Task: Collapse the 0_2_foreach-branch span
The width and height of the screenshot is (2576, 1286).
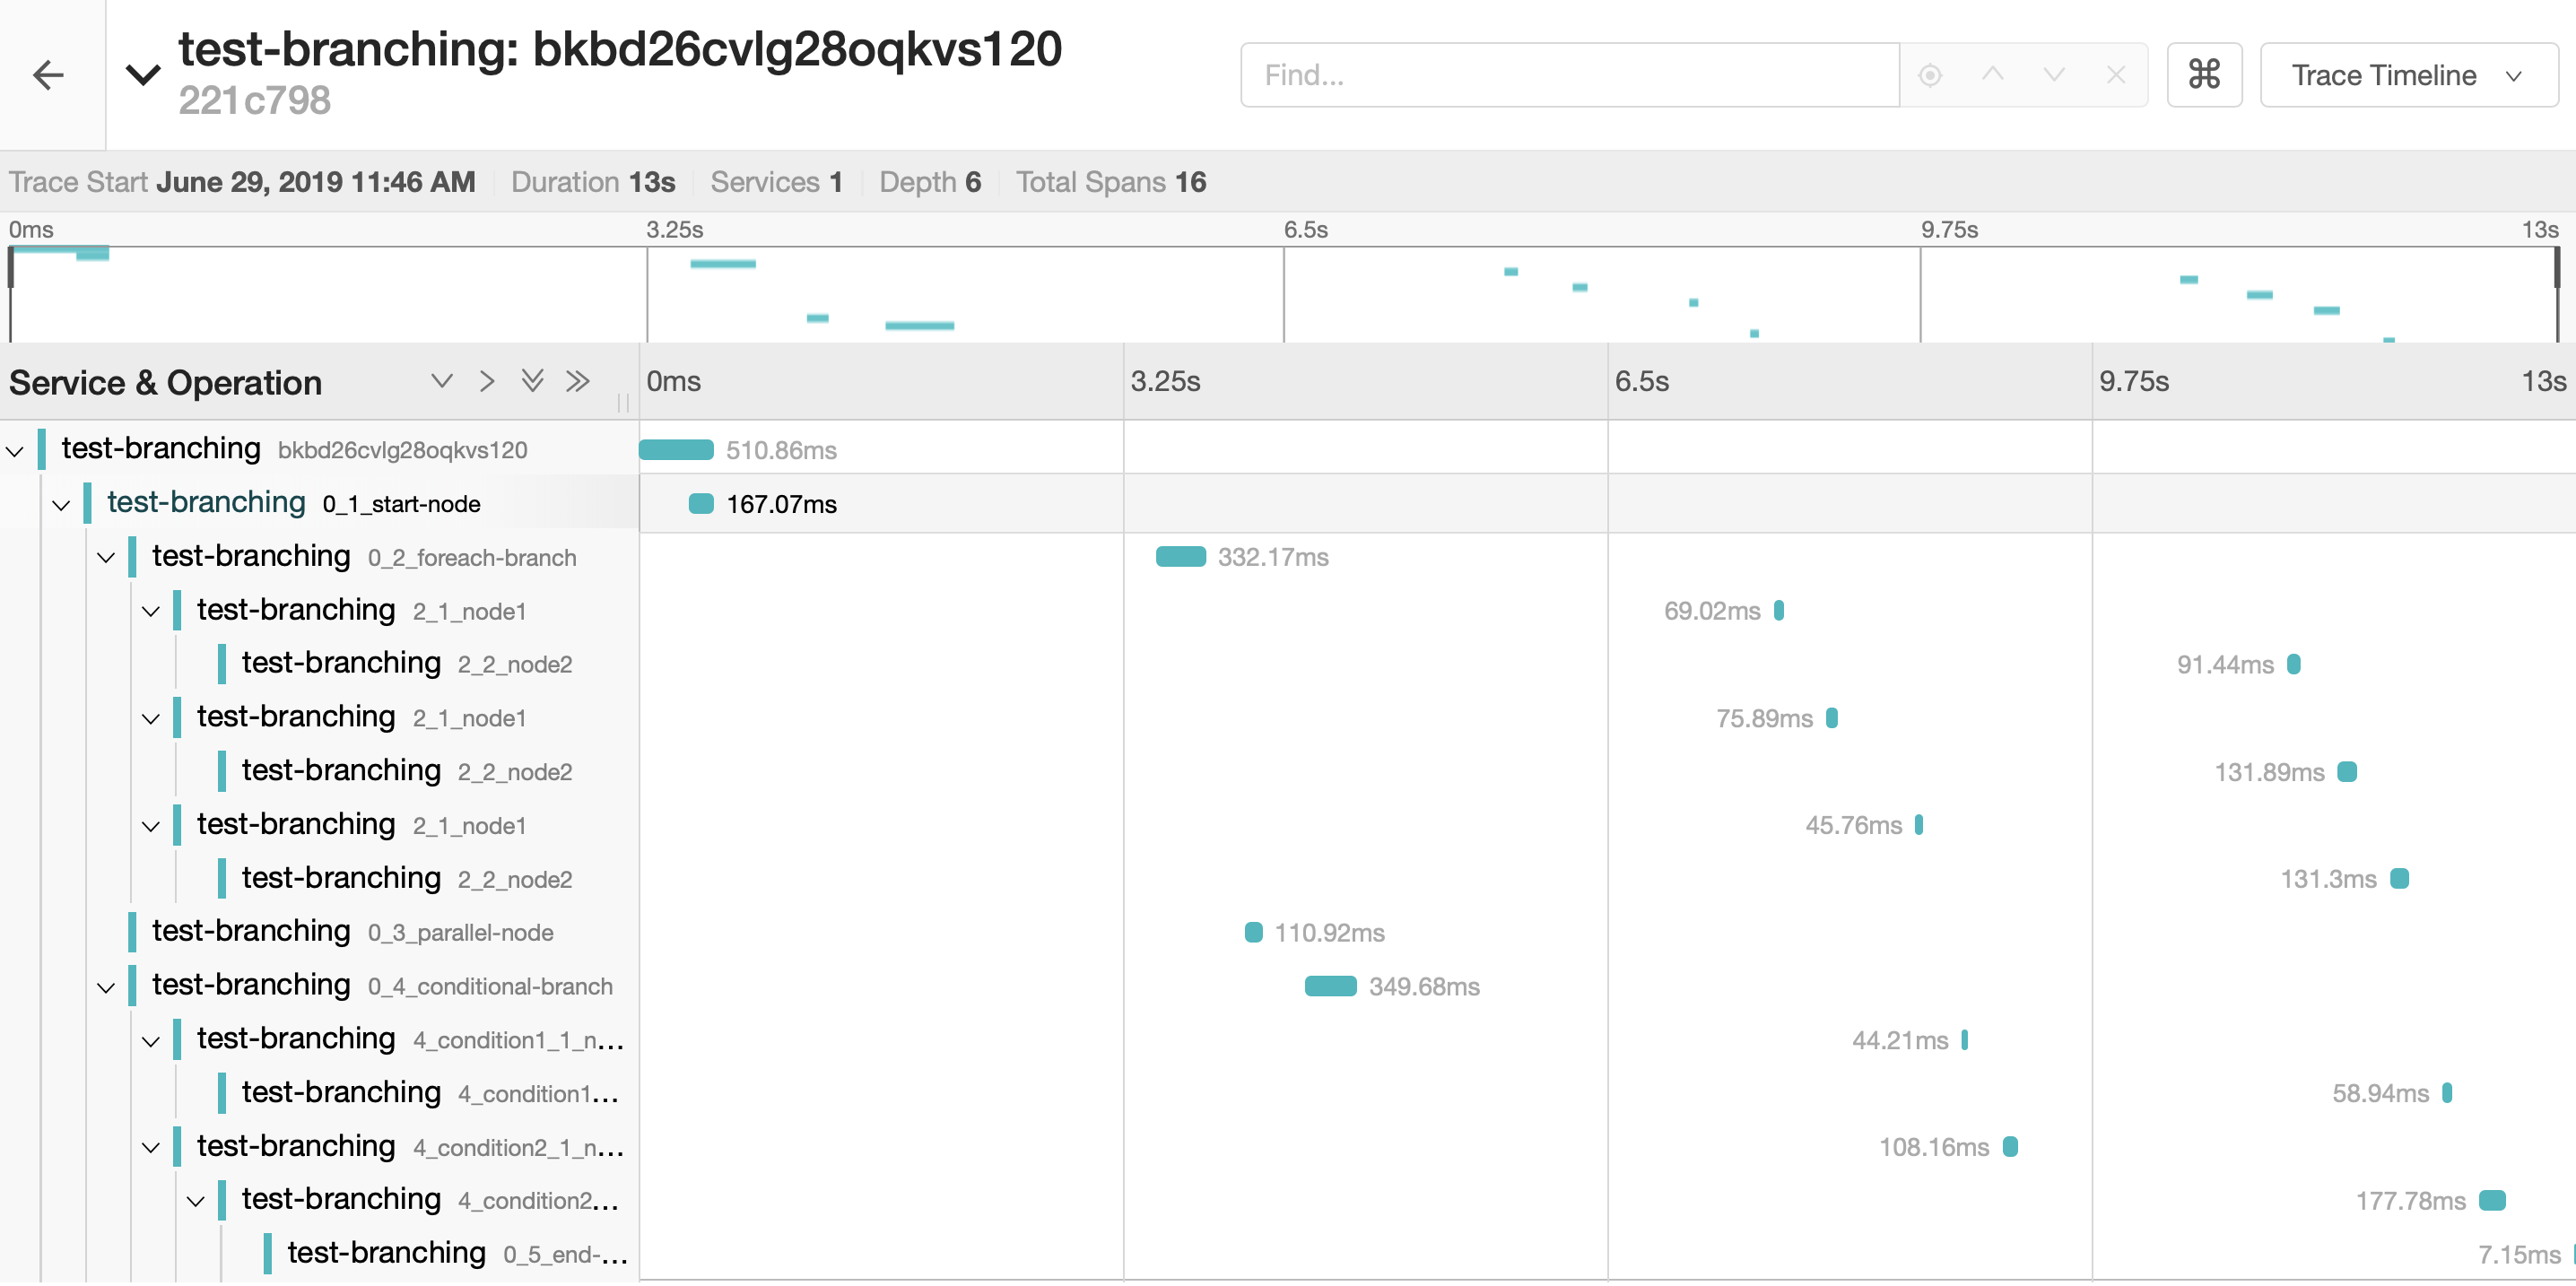Action: 106,558
